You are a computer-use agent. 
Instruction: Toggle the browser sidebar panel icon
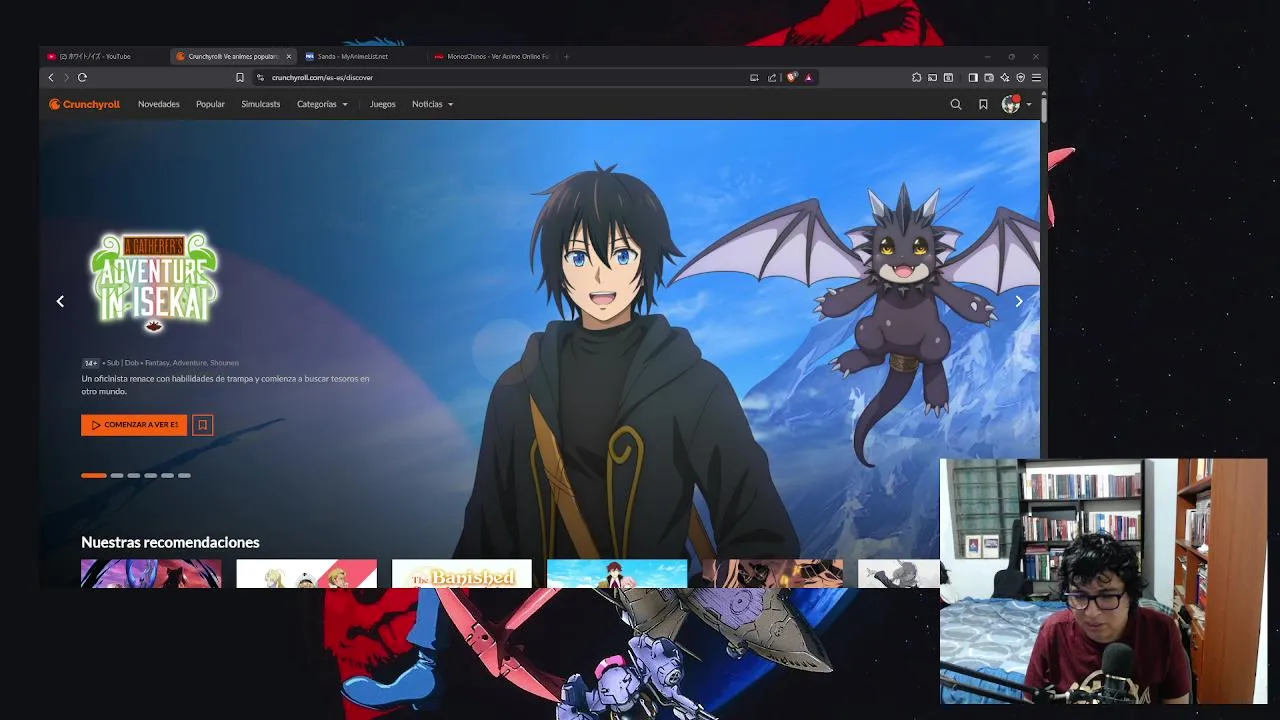point(972,77)
